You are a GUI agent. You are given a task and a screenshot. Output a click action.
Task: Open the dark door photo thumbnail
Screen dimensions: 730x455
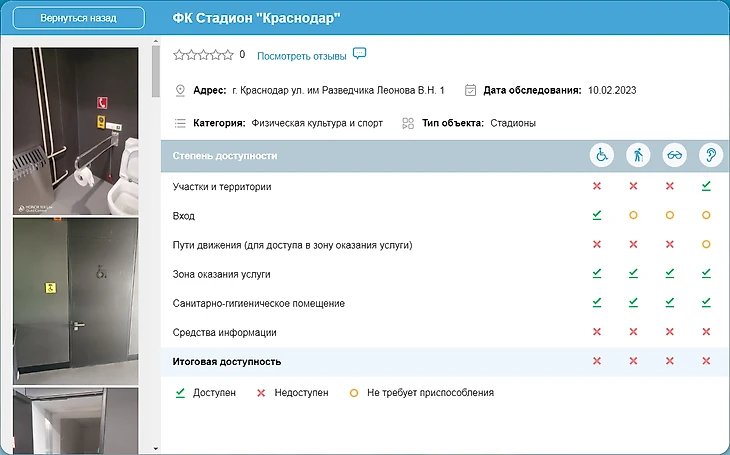pos(75,301)
